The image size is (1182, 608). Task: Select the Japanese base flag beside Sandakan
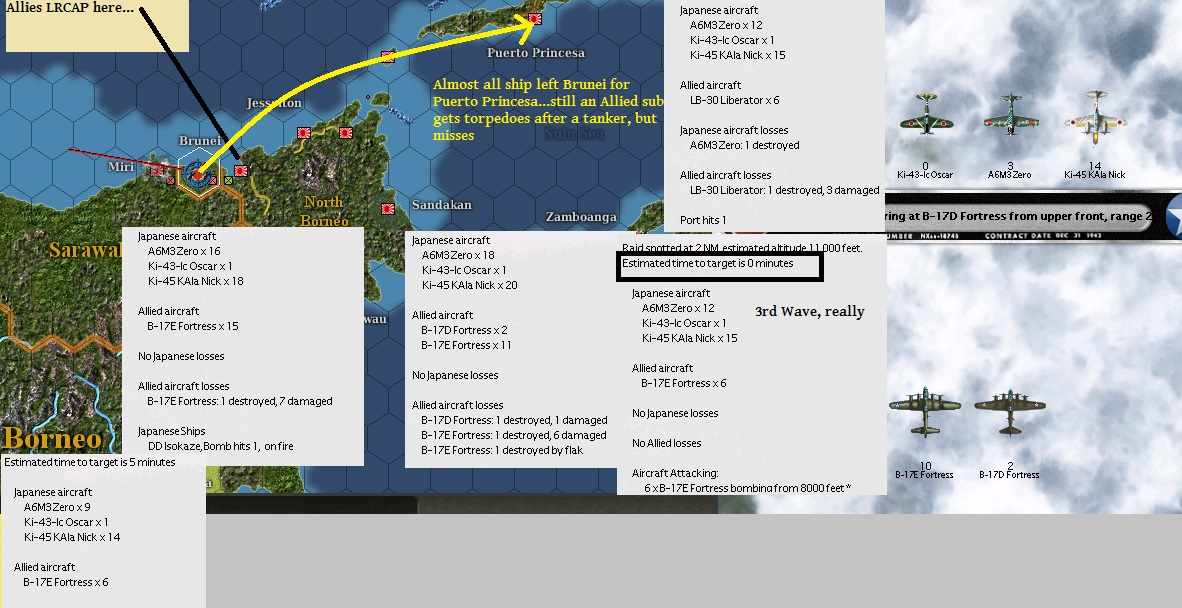click(x=388, y=209)
